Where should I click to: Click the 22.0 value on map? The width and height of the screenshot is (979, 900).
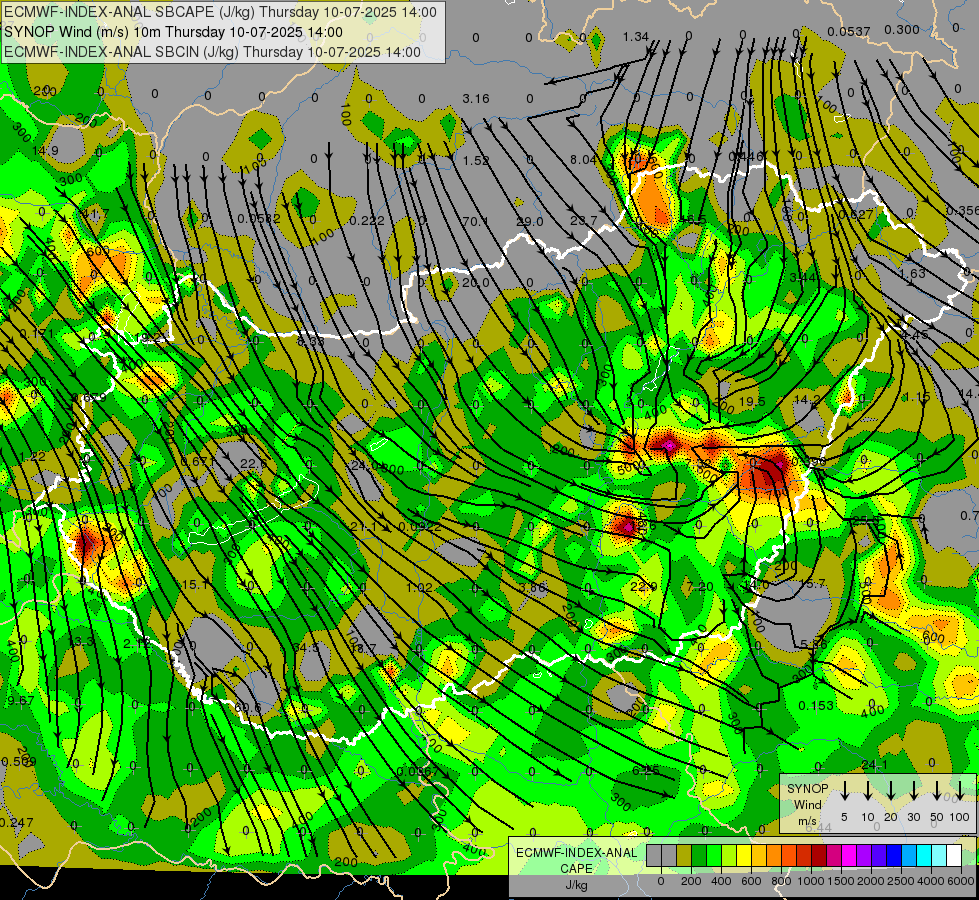(644, 586)
